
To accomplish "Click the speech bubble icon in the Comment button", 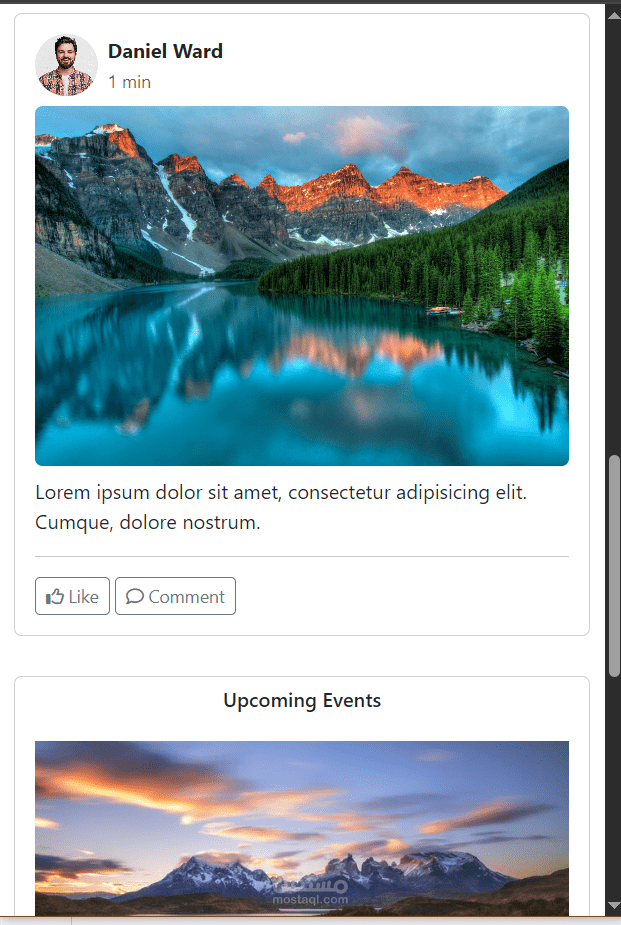I will pos(135,596).
